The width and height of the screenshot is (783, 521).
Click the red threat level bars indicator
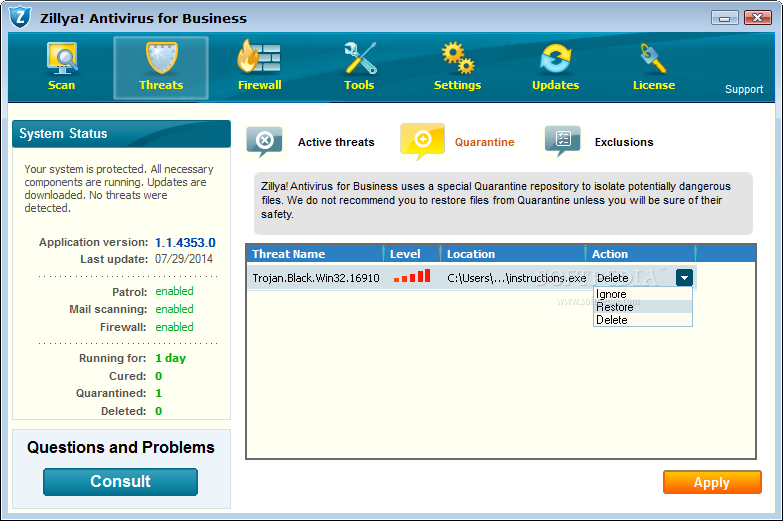412,276
